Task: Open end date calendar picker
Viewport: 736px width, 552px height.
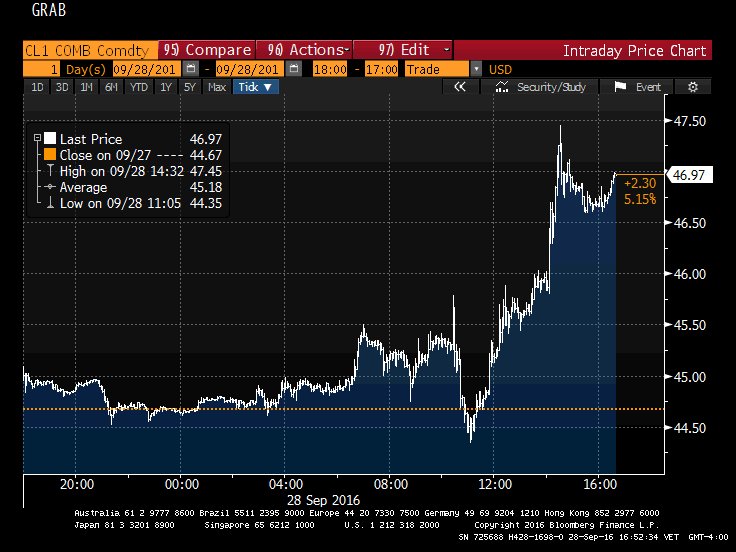Action: (x=293, y=69)
